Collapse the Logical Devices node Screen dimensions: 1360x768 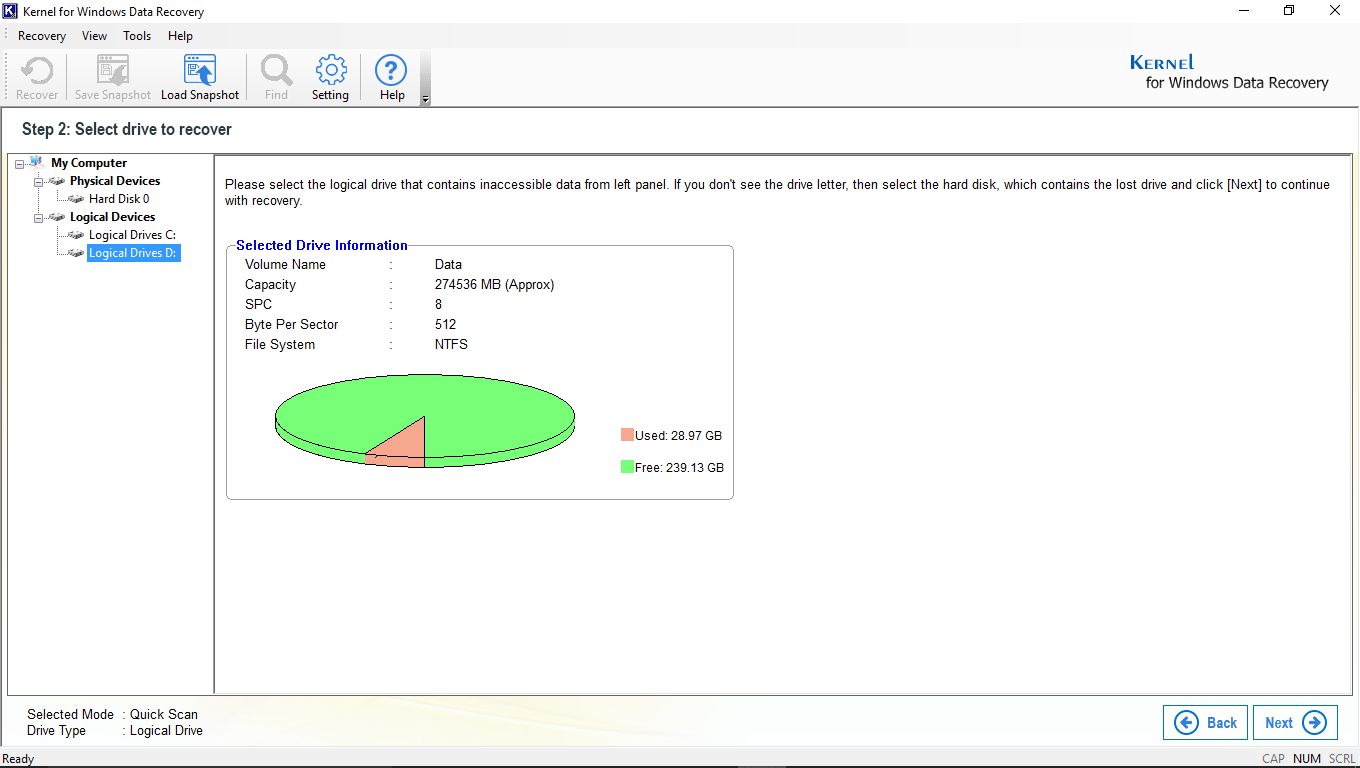click(38, 218)
